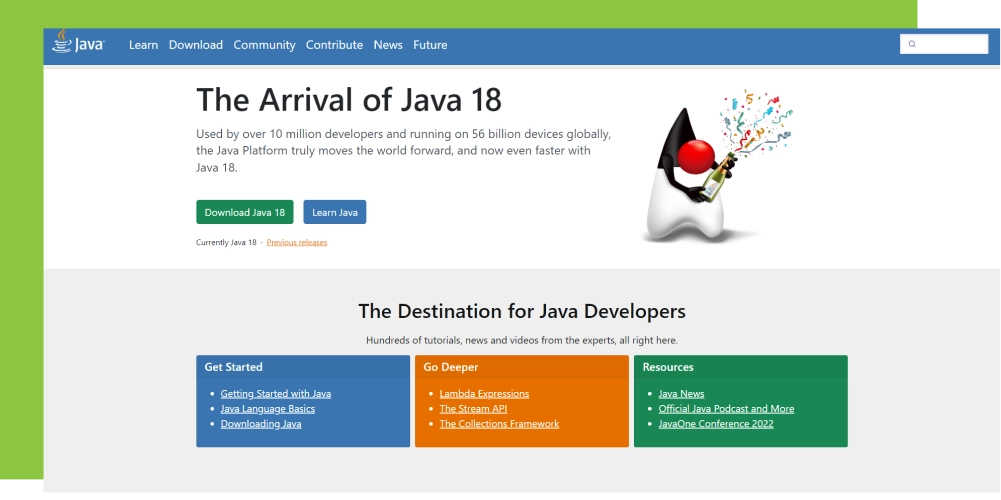Screen dimensions: 1001x500
Task: Click the Resources card header
Action: click(x=741, y=367)
